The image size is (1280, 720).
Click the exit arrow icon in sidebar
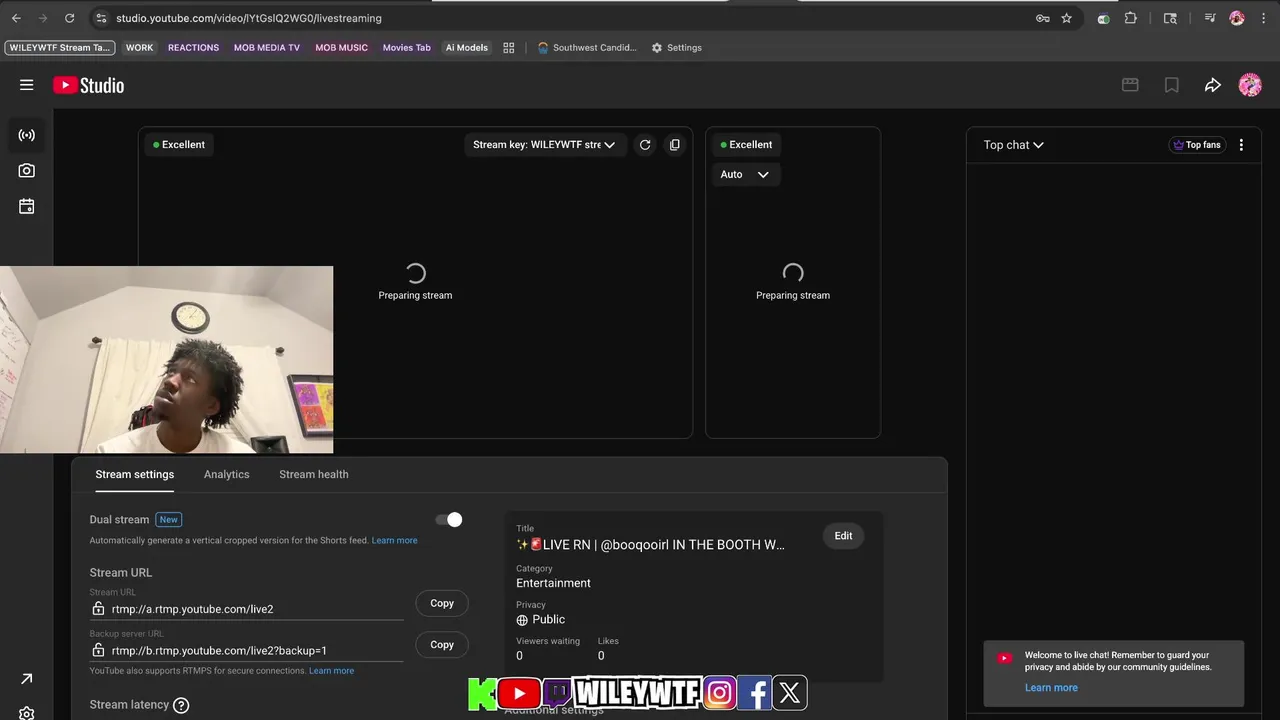point(27,679)
